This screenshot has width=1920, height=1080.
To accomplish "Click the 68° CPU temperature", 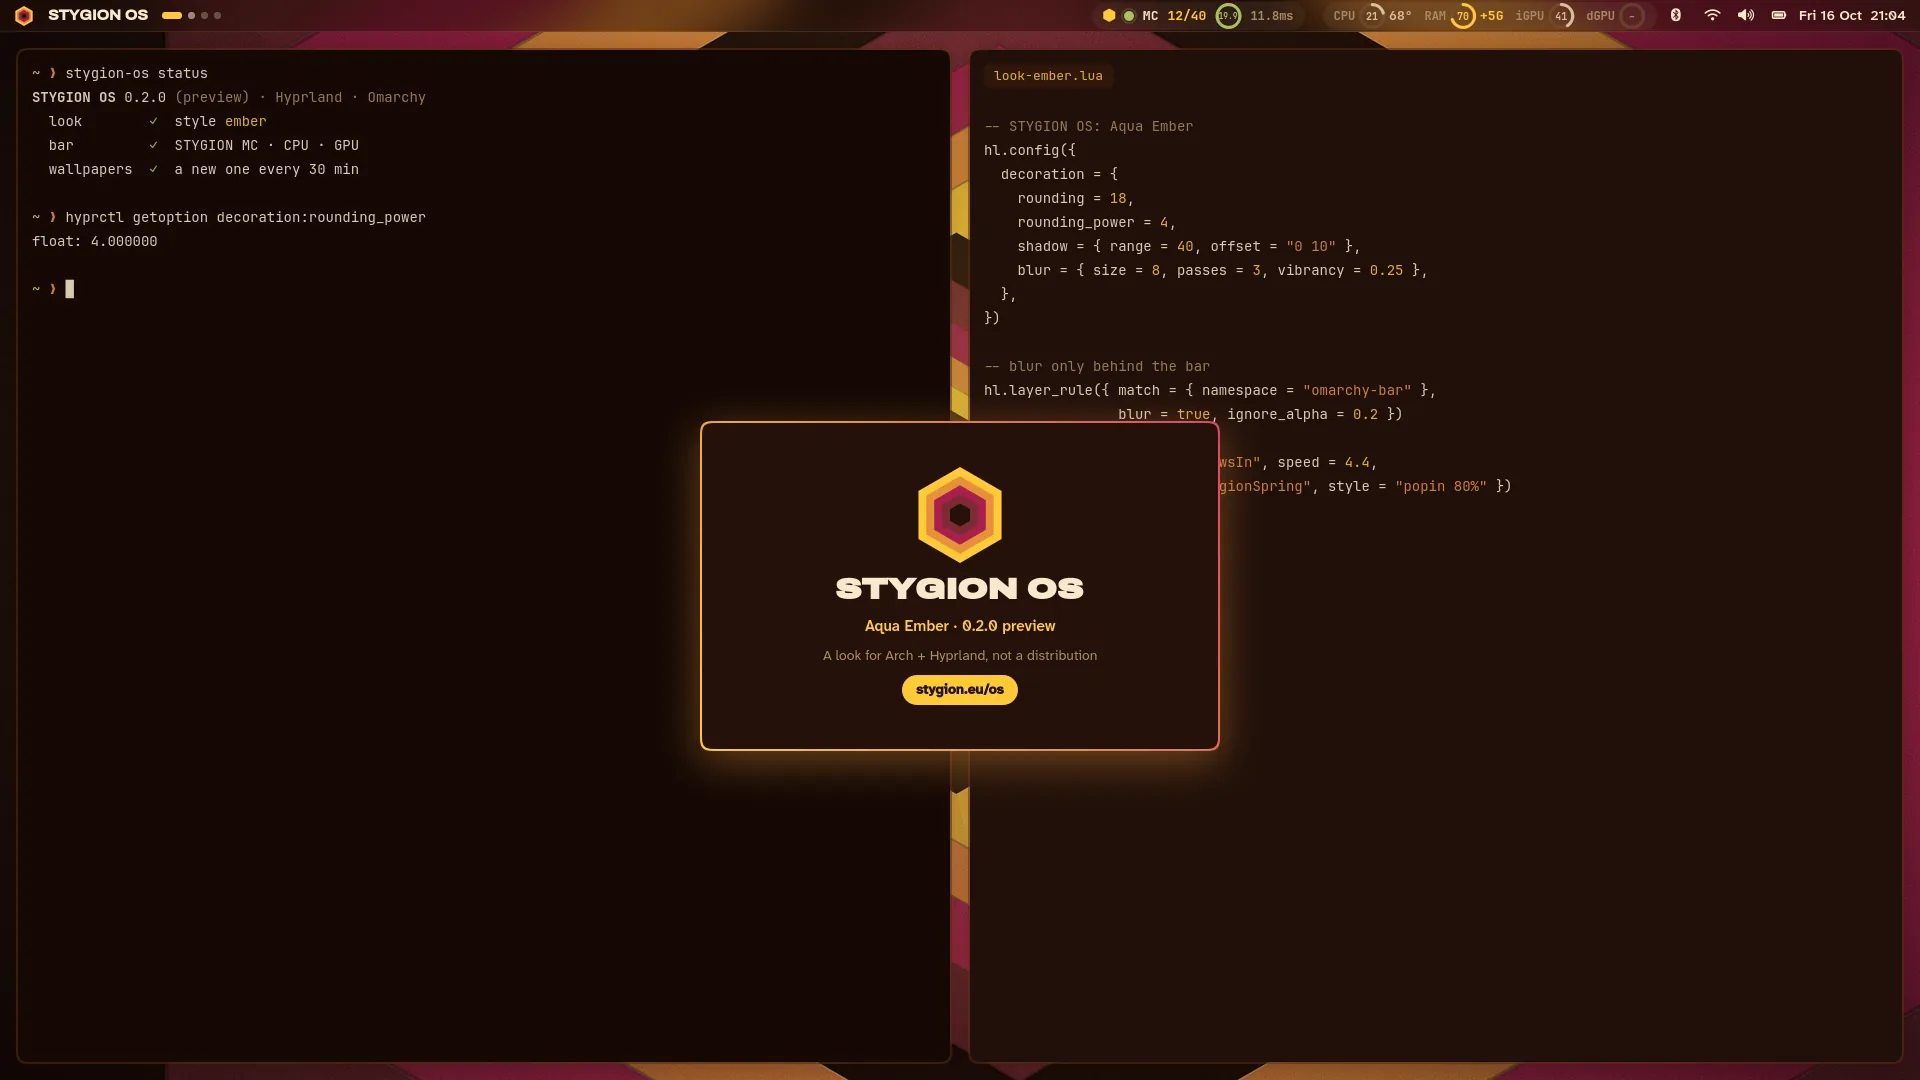I will click(1400, 16).
